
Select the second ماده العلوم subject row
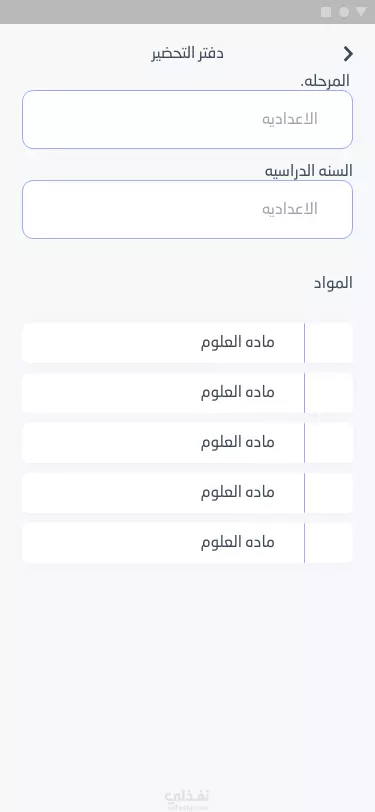(188, 393)
